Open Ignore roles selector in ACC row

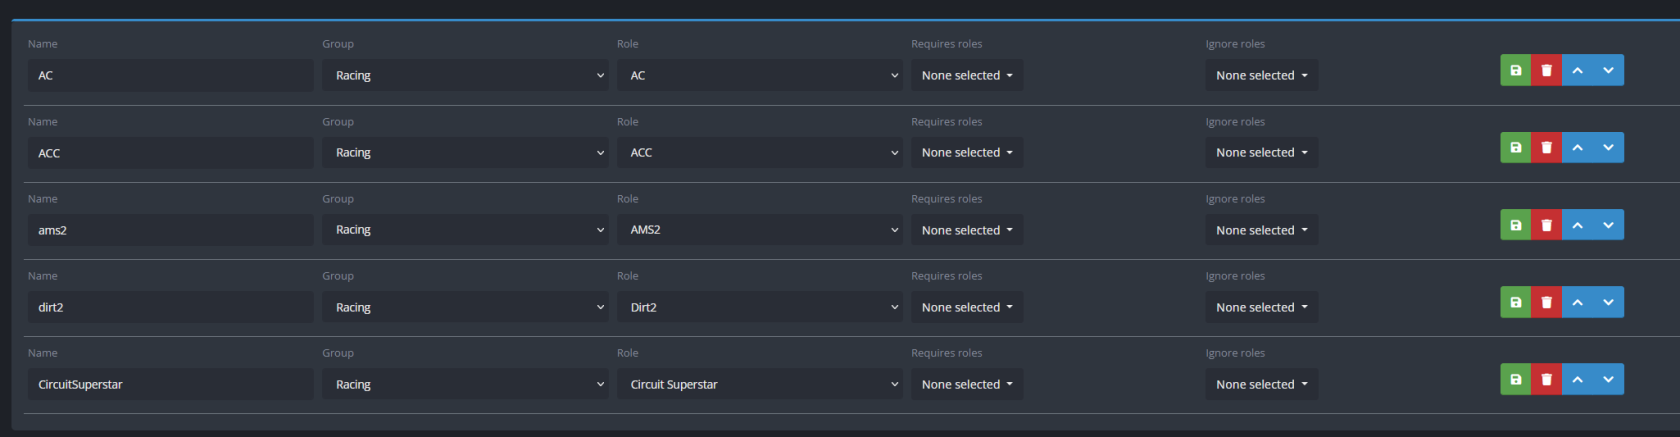(x=1261, y=153)
